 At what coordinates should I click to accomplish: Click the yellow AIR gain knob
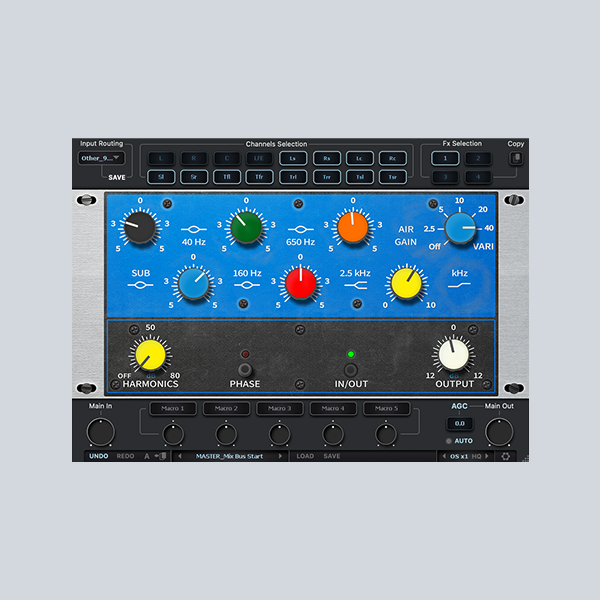(x=406, y=284)
